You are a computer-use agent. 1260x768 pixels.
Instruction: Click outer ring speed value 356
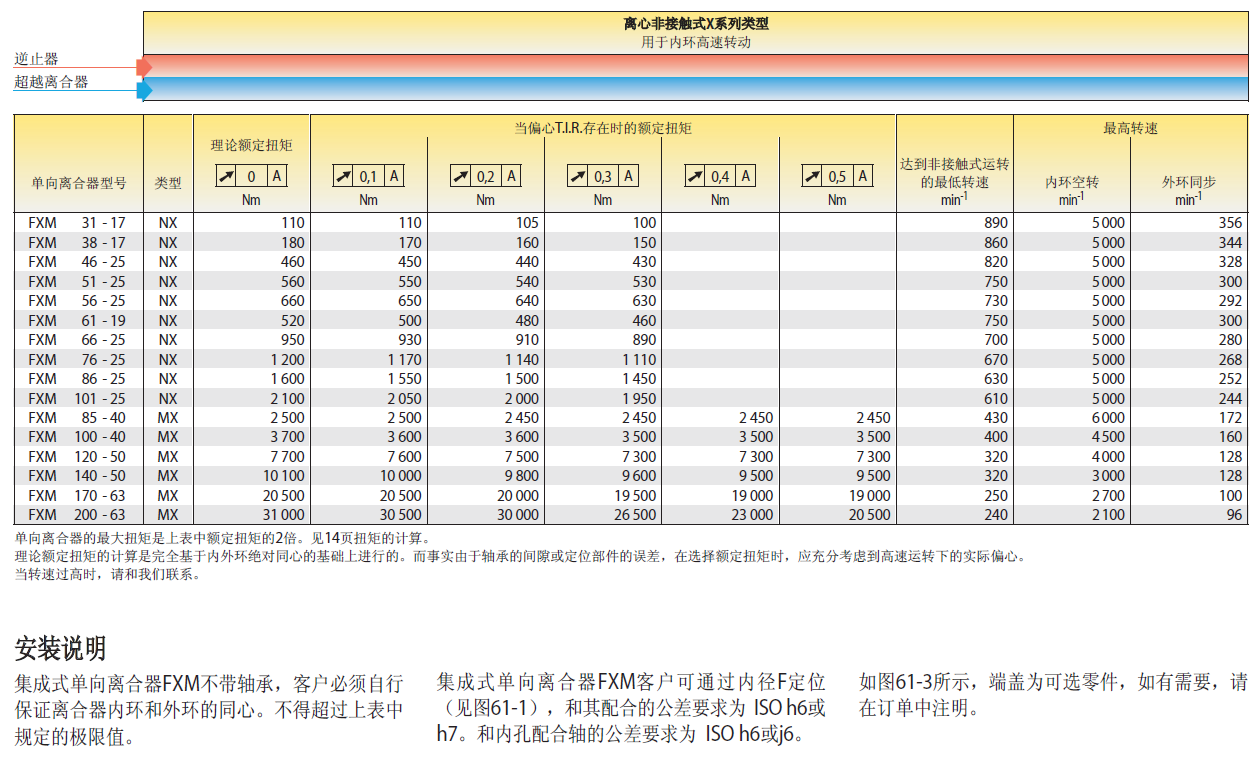point(1230,223)
